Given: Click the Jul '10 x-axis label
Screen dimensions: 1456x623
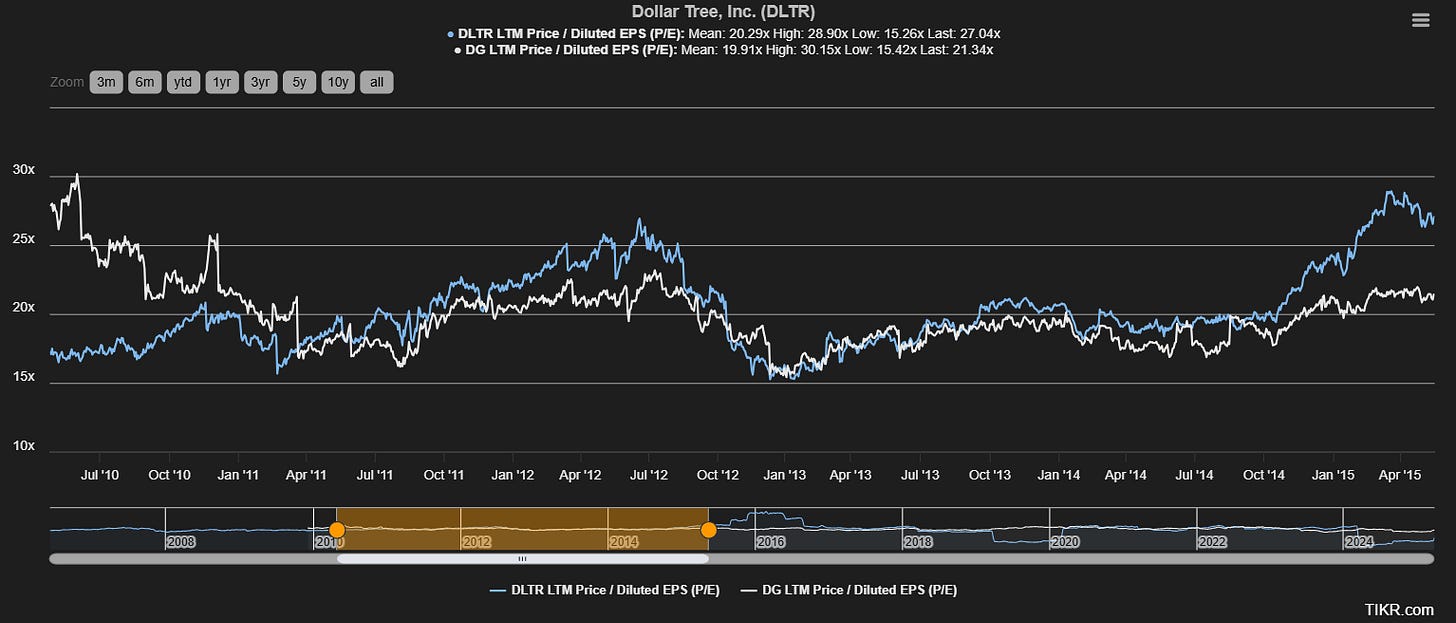Looking at the screenshot, I should (99, 475).
